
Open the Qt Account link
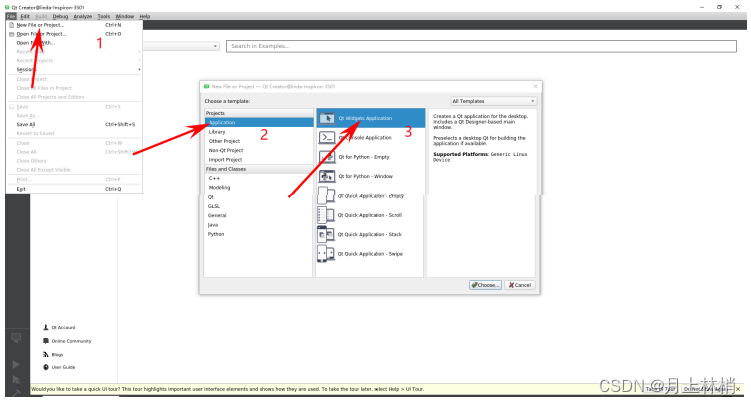pyautogui.click(x=63, y=327)
